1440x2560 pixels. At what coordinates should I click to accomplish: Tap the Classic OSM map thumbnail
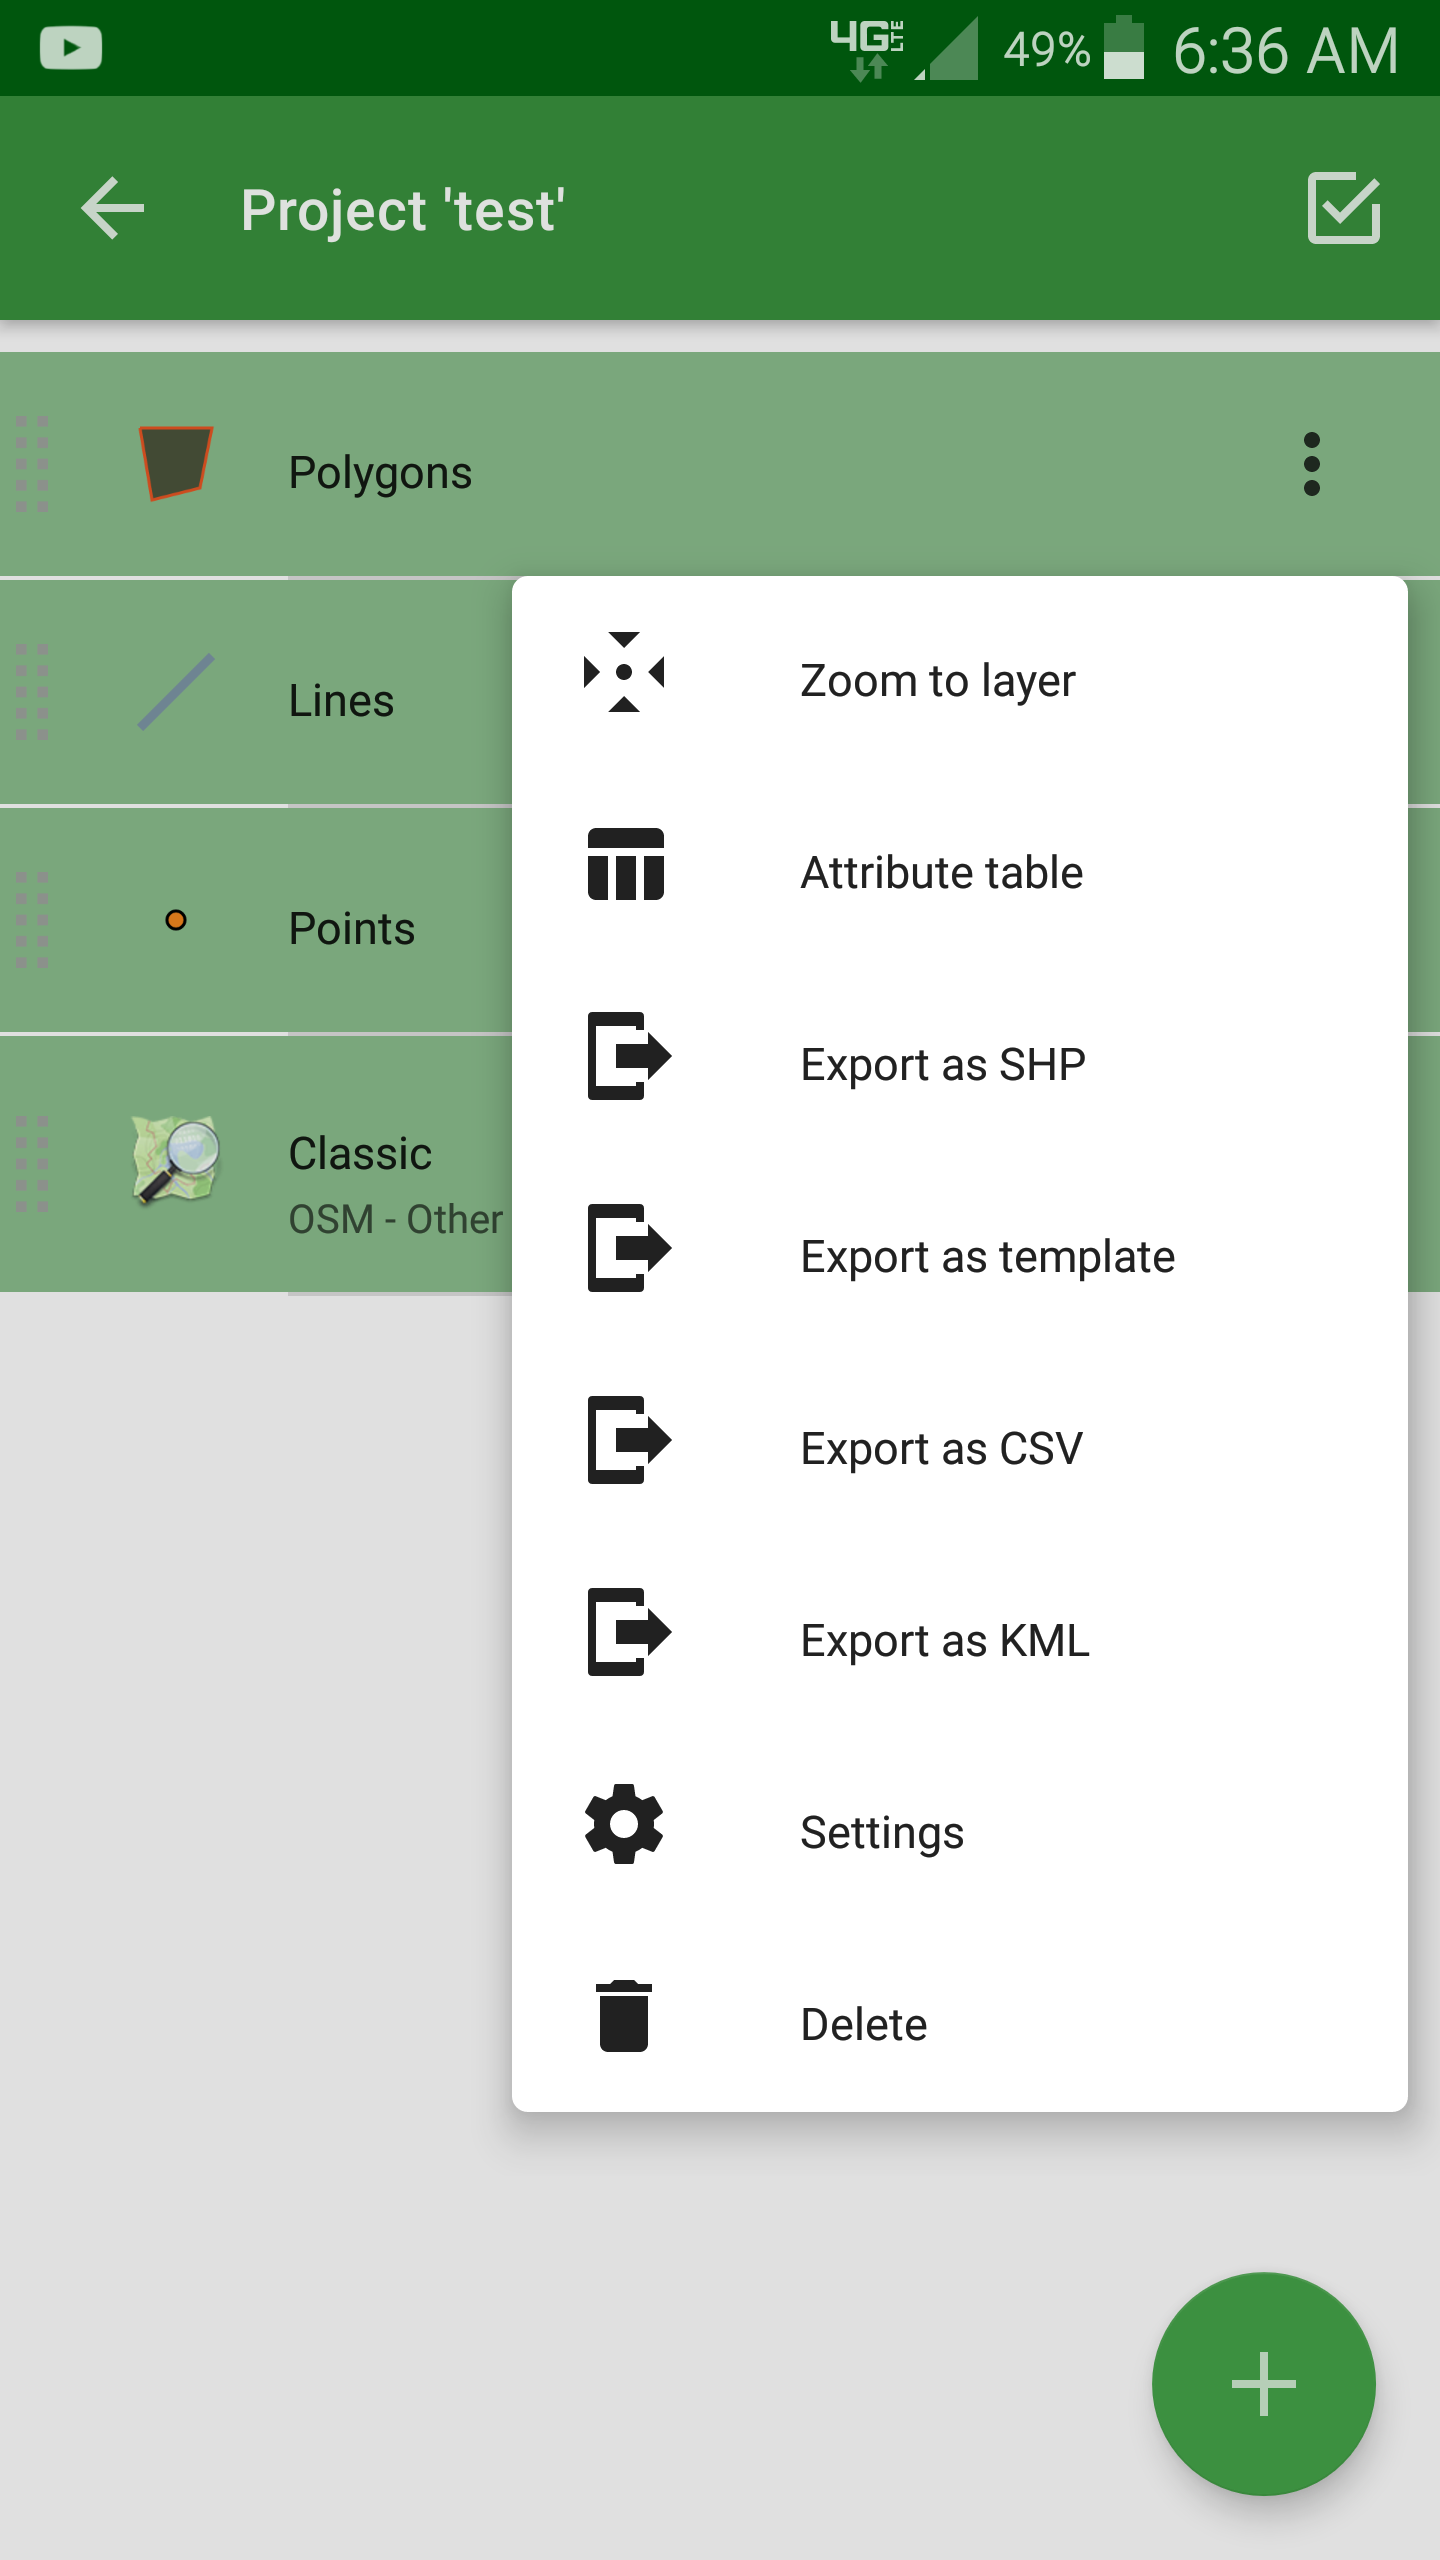point(176,1160)
